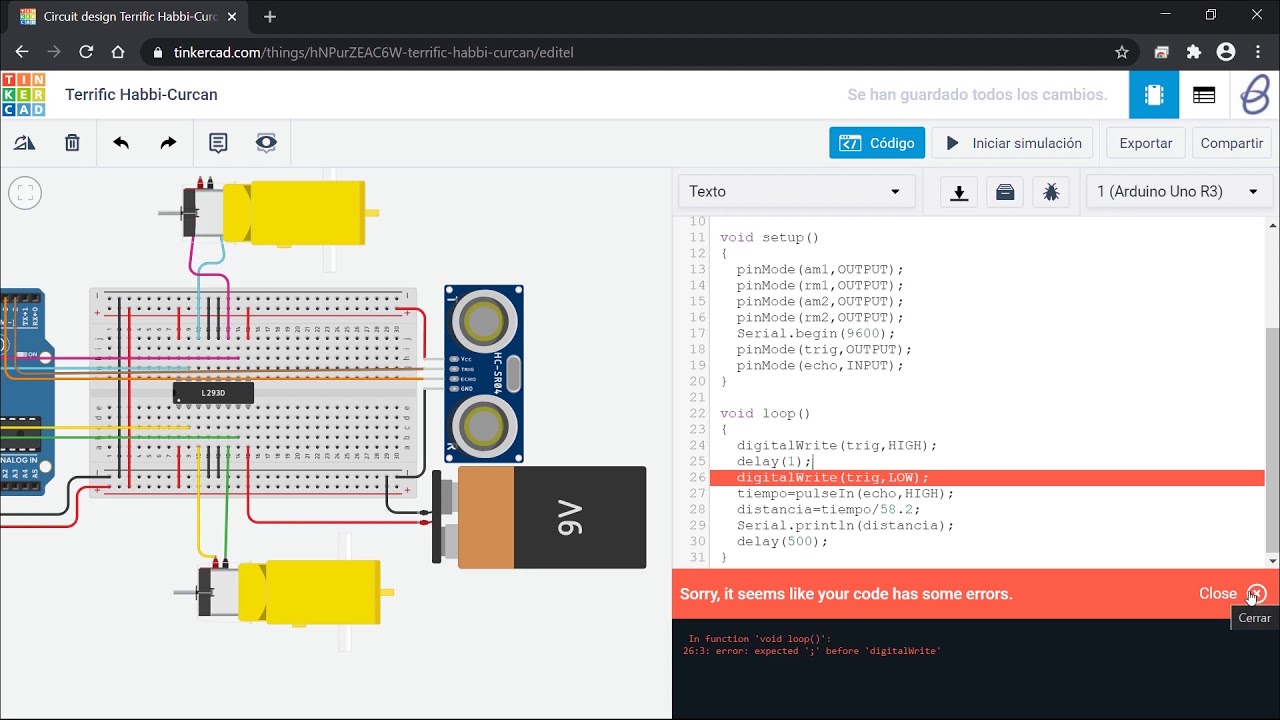Click the media control toolbar icon
Viewport: 1280px width, 720px height.
click(1161, 52)
